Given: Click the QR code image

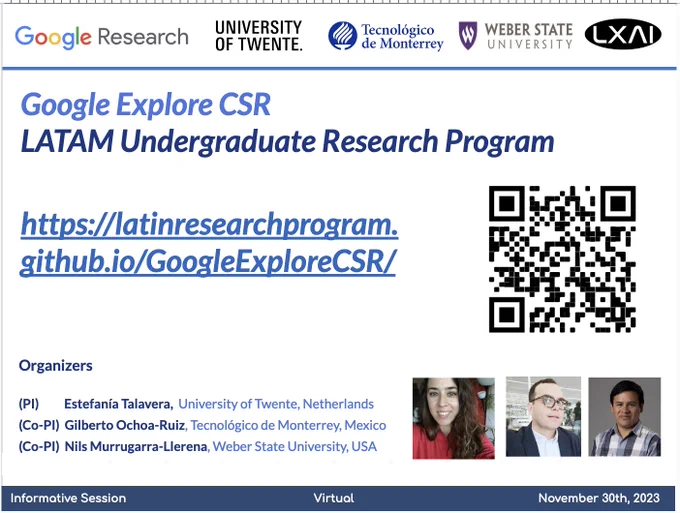Looking at the screenshot, I should click(x=562, y=259).
